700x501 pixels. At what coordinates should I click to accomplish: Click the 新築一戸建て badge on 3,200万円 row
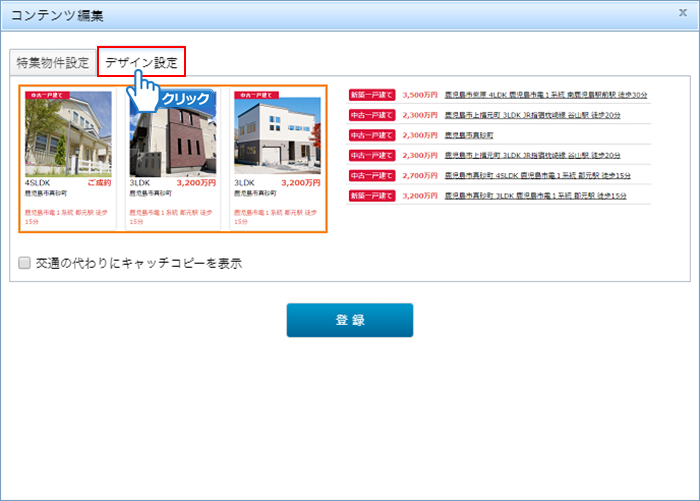pos(372,195)
